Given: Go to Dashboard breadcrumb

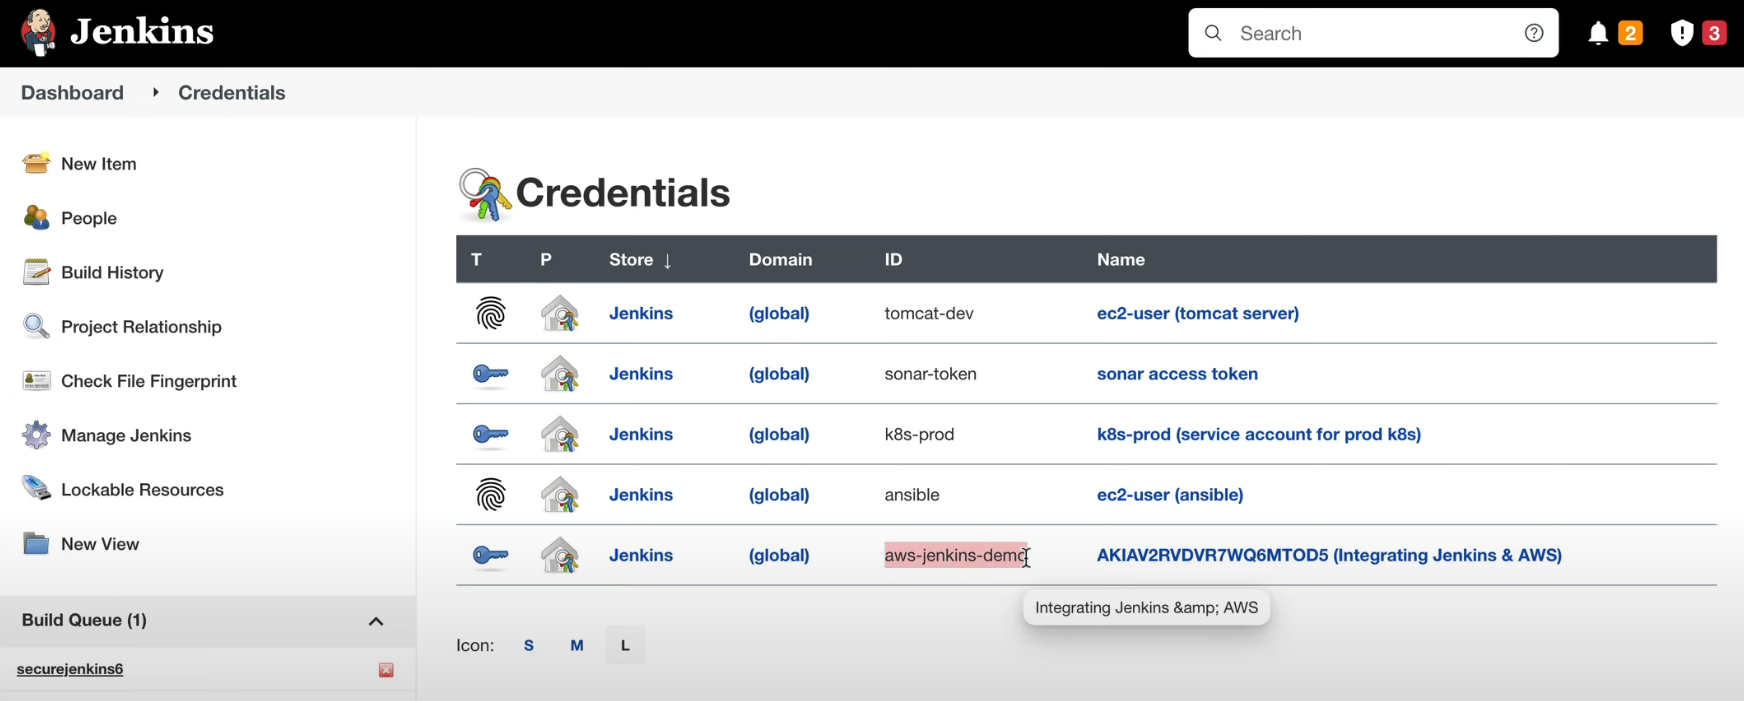Looking at the screenshot, I should click(72, 92).
